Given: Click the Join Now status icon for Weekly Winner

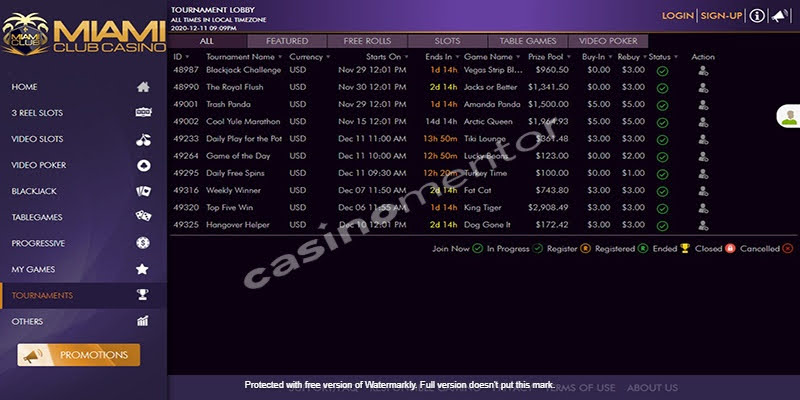Looking at the screenshot, I should point(662,191).
